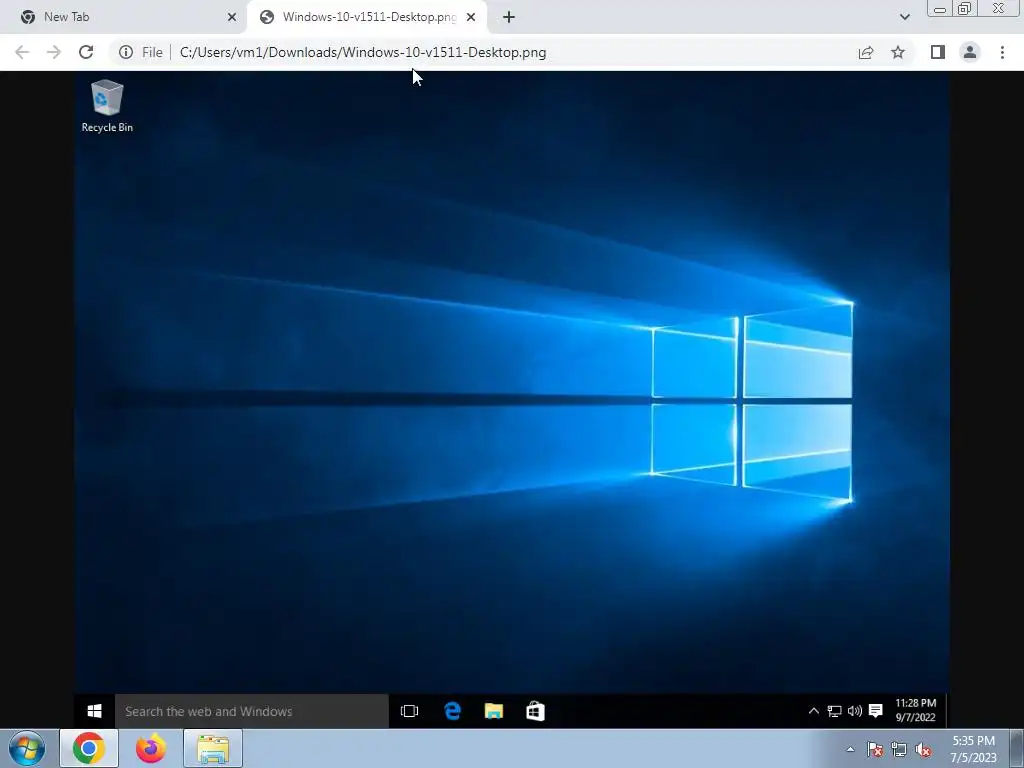The height and width of the screenshot is (768, 1024).
Task: Click Recycle Bin icon in image
Action: tap(107, 106)
